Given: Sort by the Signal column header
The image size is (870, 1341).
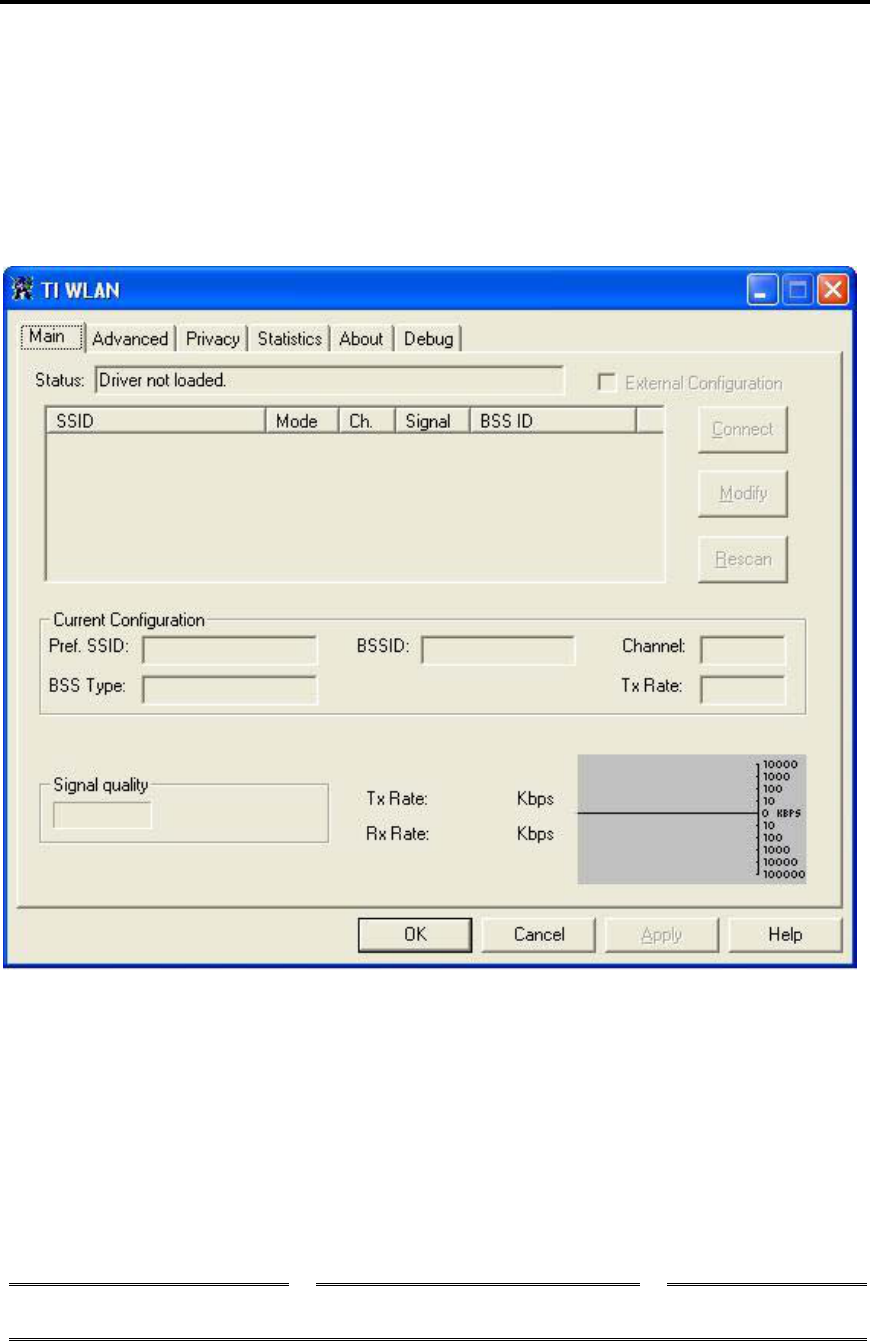Looking at the screenshot, I should tap(432, 421).
